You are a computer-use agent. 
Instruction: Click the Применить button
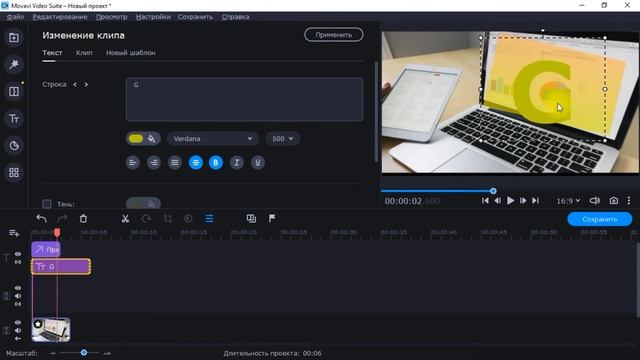click(333, 35)
